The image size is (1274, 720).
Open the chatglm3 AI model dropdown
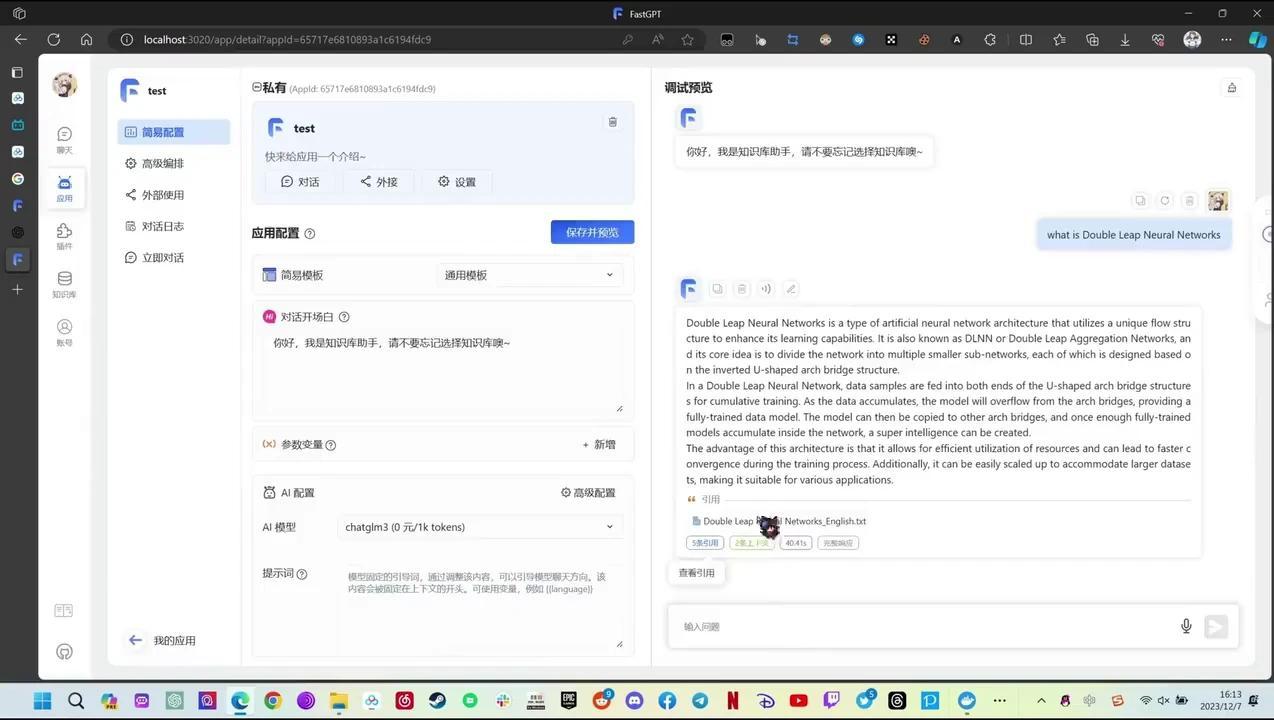click(478, 527)
